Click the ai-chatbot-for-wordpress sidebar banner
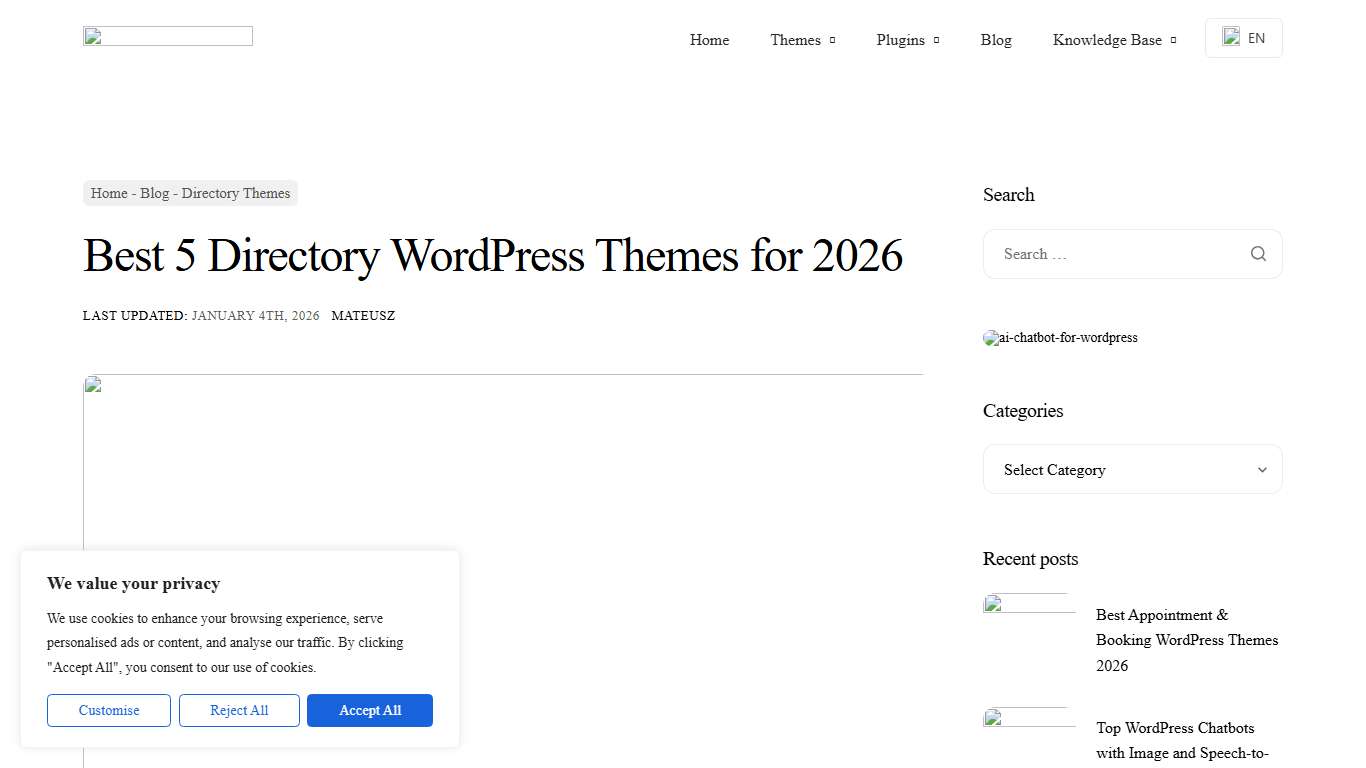1366x768 pixels. [x=1060, y=338]
